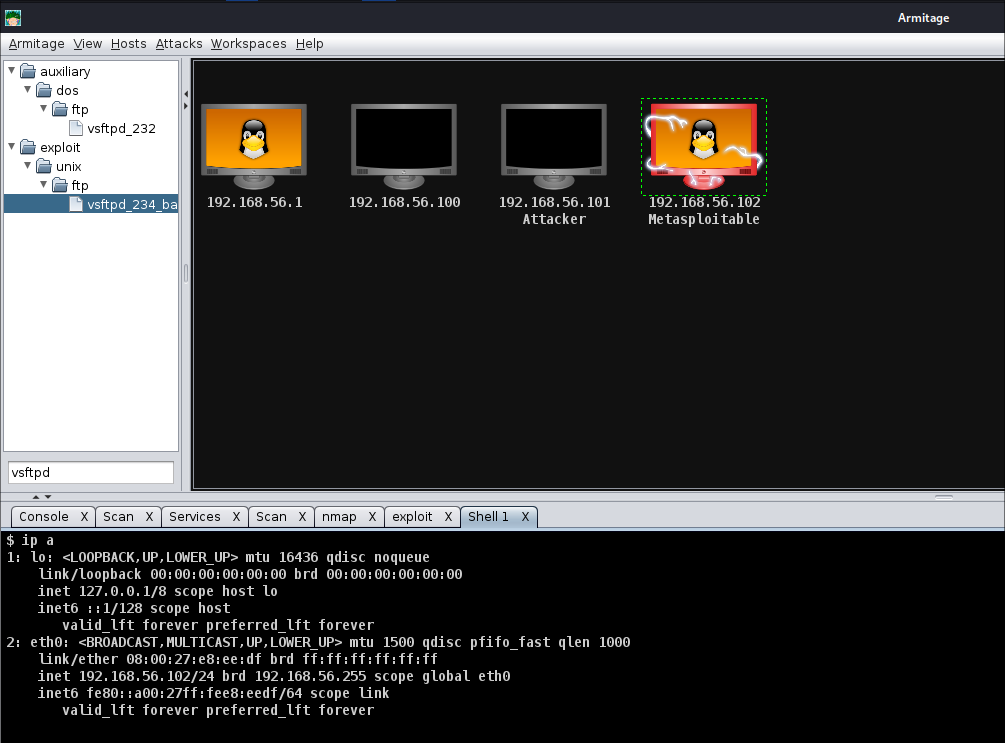Select the compromised Metasploitable host icon

click(704, 145)
